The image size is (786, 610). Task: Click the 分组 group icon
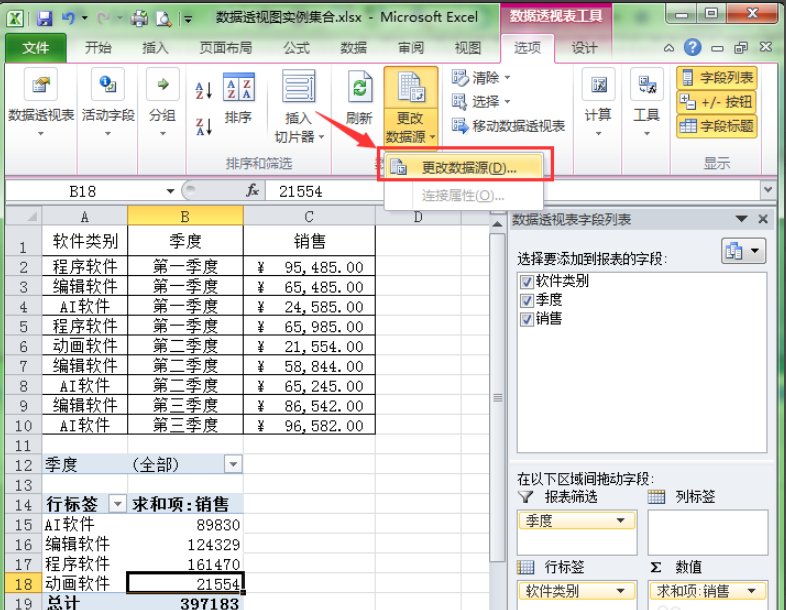pyautogui.click(x=162, y=84)
